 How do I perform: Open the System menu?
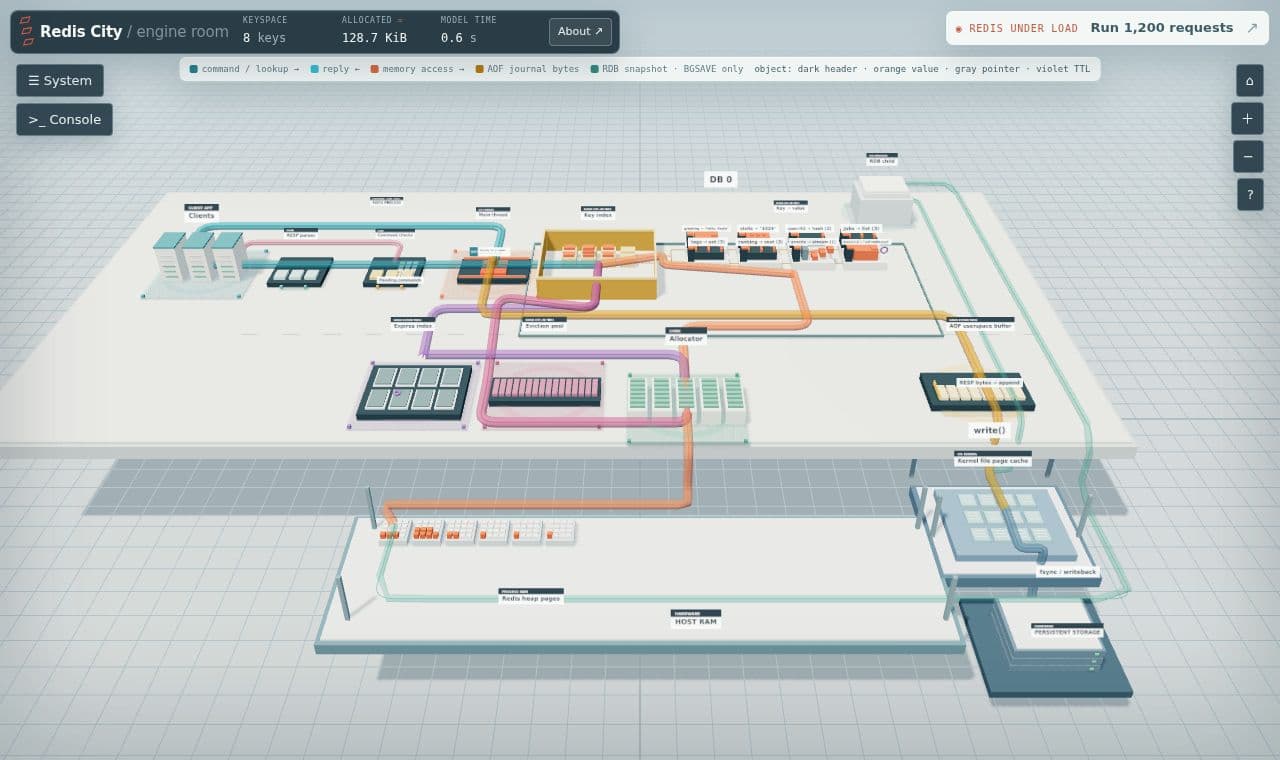[60, 81]
